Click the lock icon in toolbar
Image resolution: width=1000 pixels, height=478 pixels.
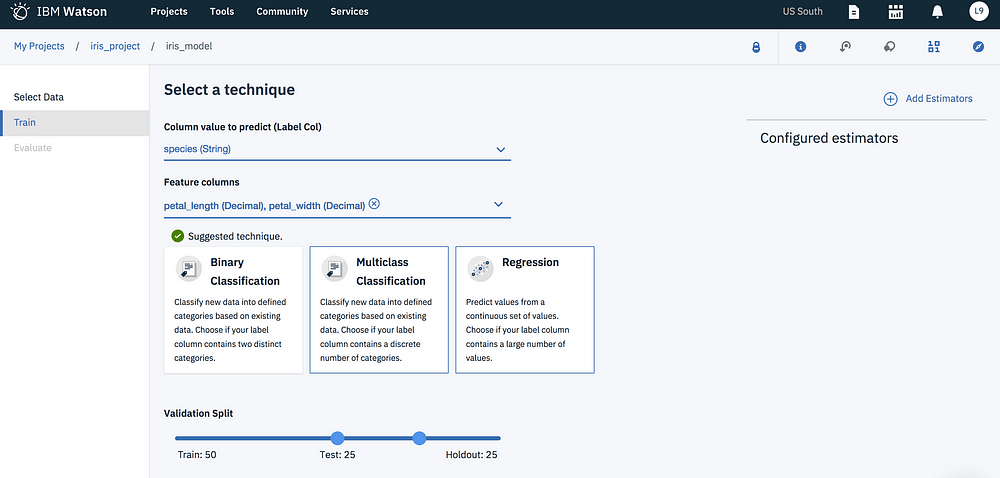pos(756,47)
